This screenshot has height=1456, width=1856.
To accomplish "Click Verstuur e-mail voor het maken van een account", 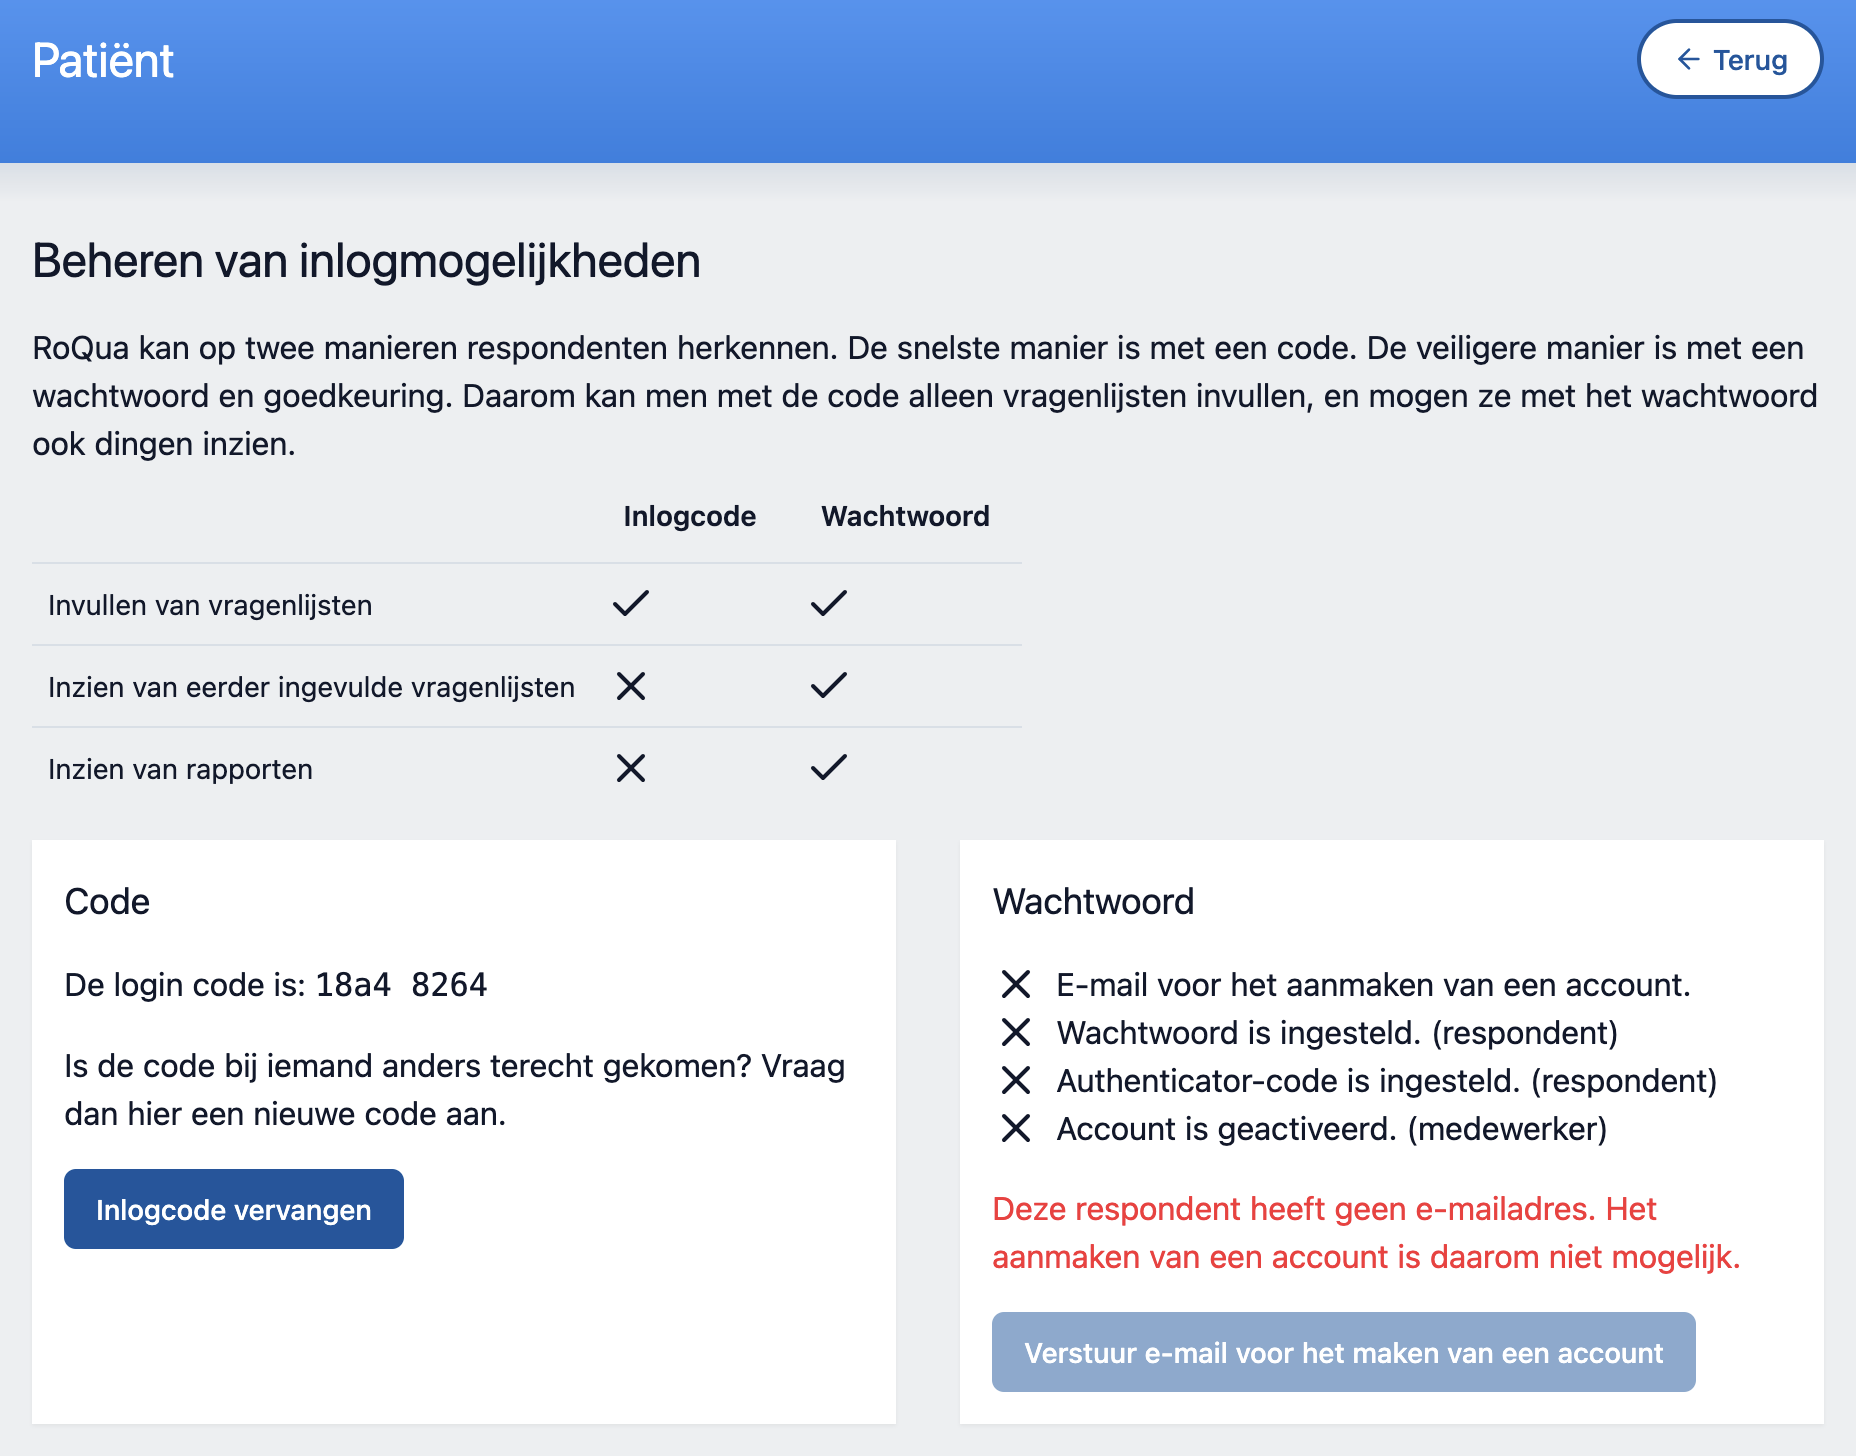I will (1343, 1352).
